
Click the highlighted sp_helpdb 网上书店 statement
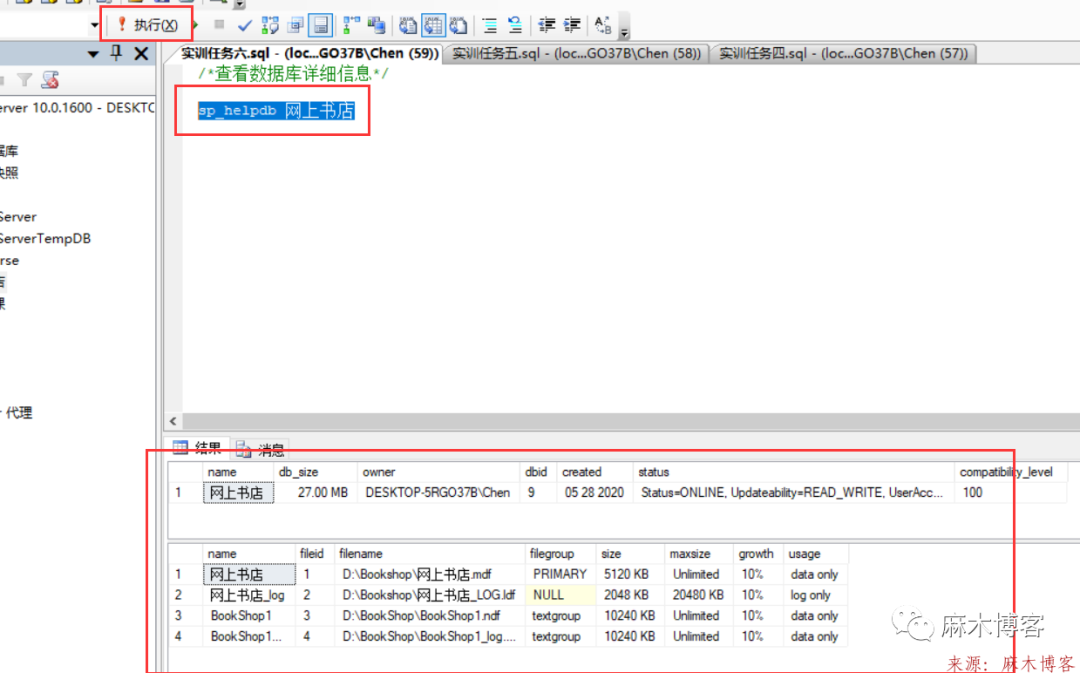276,110
